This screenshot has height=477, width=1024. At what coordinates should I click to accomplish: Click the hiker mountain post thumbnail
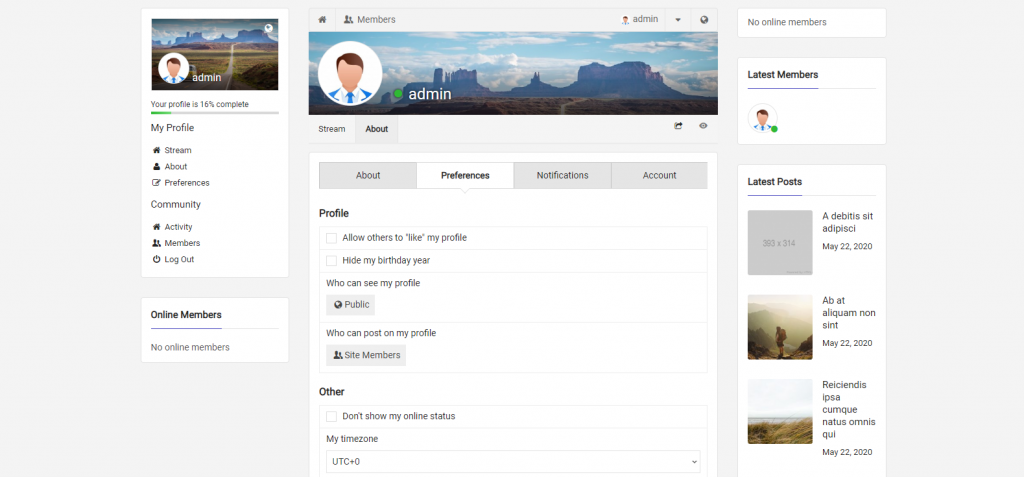click(x=780, y=327)
